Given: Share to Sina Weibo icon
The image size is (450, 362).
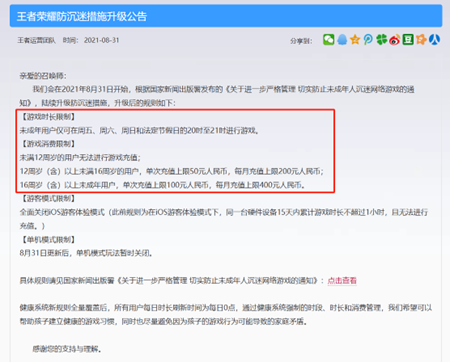Looking at the screenshot, I should (394, 40).
